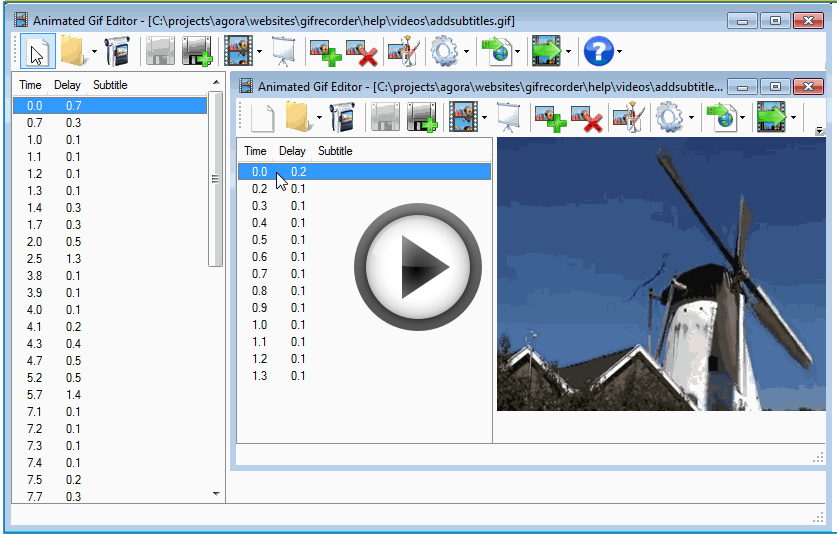The width and height of the screenshot is (837, 534).
Task: Select inner list frame at time 0.9
Action: tap(365, 308)
